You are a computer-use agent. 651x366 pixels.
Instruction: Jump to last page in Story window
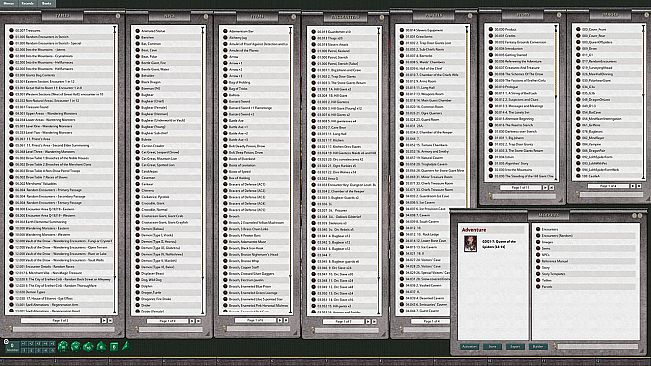[551, 188]
